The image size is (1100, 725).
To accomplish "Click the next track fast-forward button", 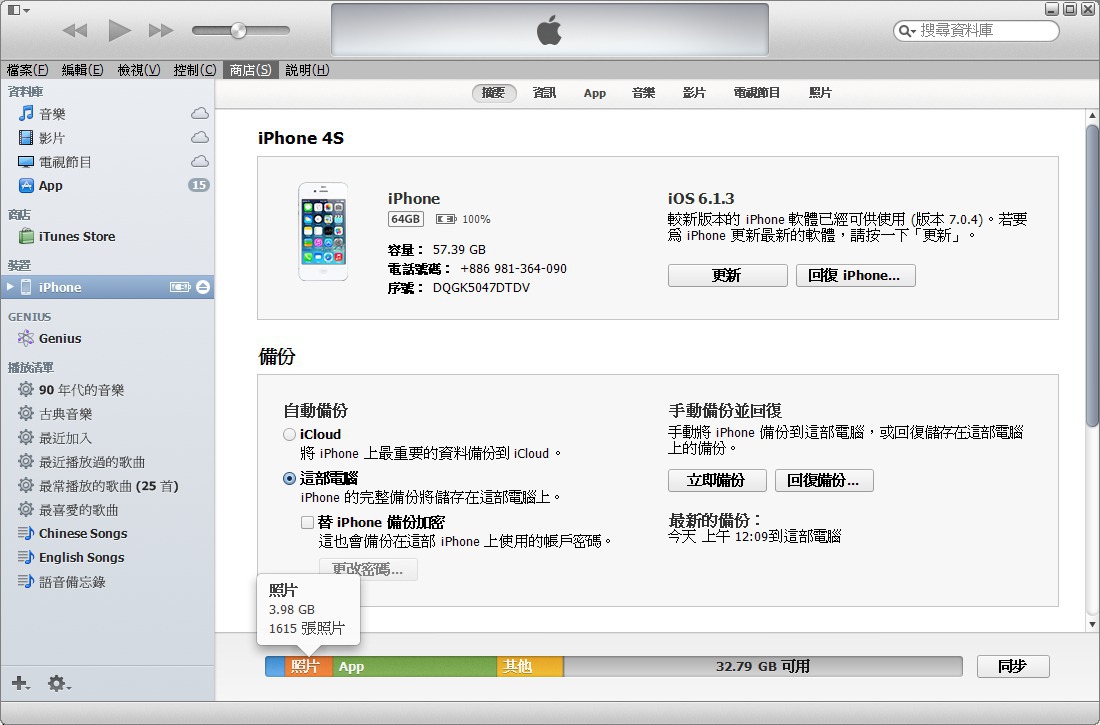I will click(161, 30).
